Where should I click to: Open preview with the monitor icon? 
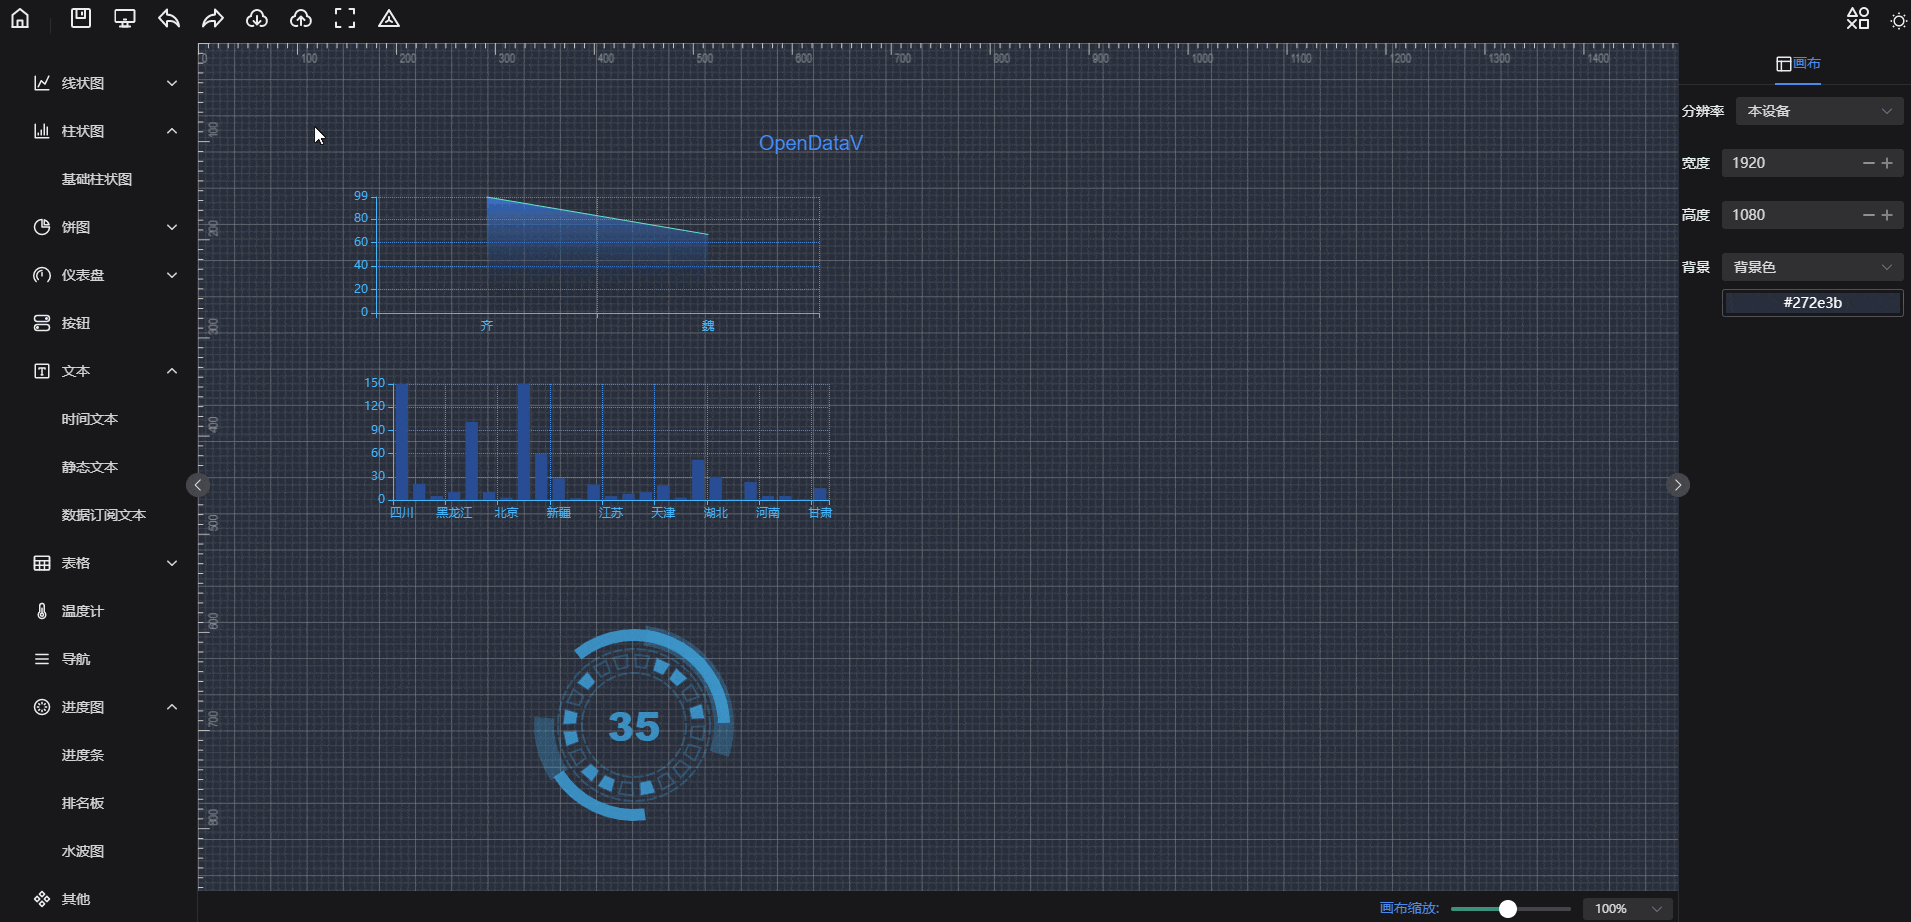pyautogui.click(x=125, y=18)
